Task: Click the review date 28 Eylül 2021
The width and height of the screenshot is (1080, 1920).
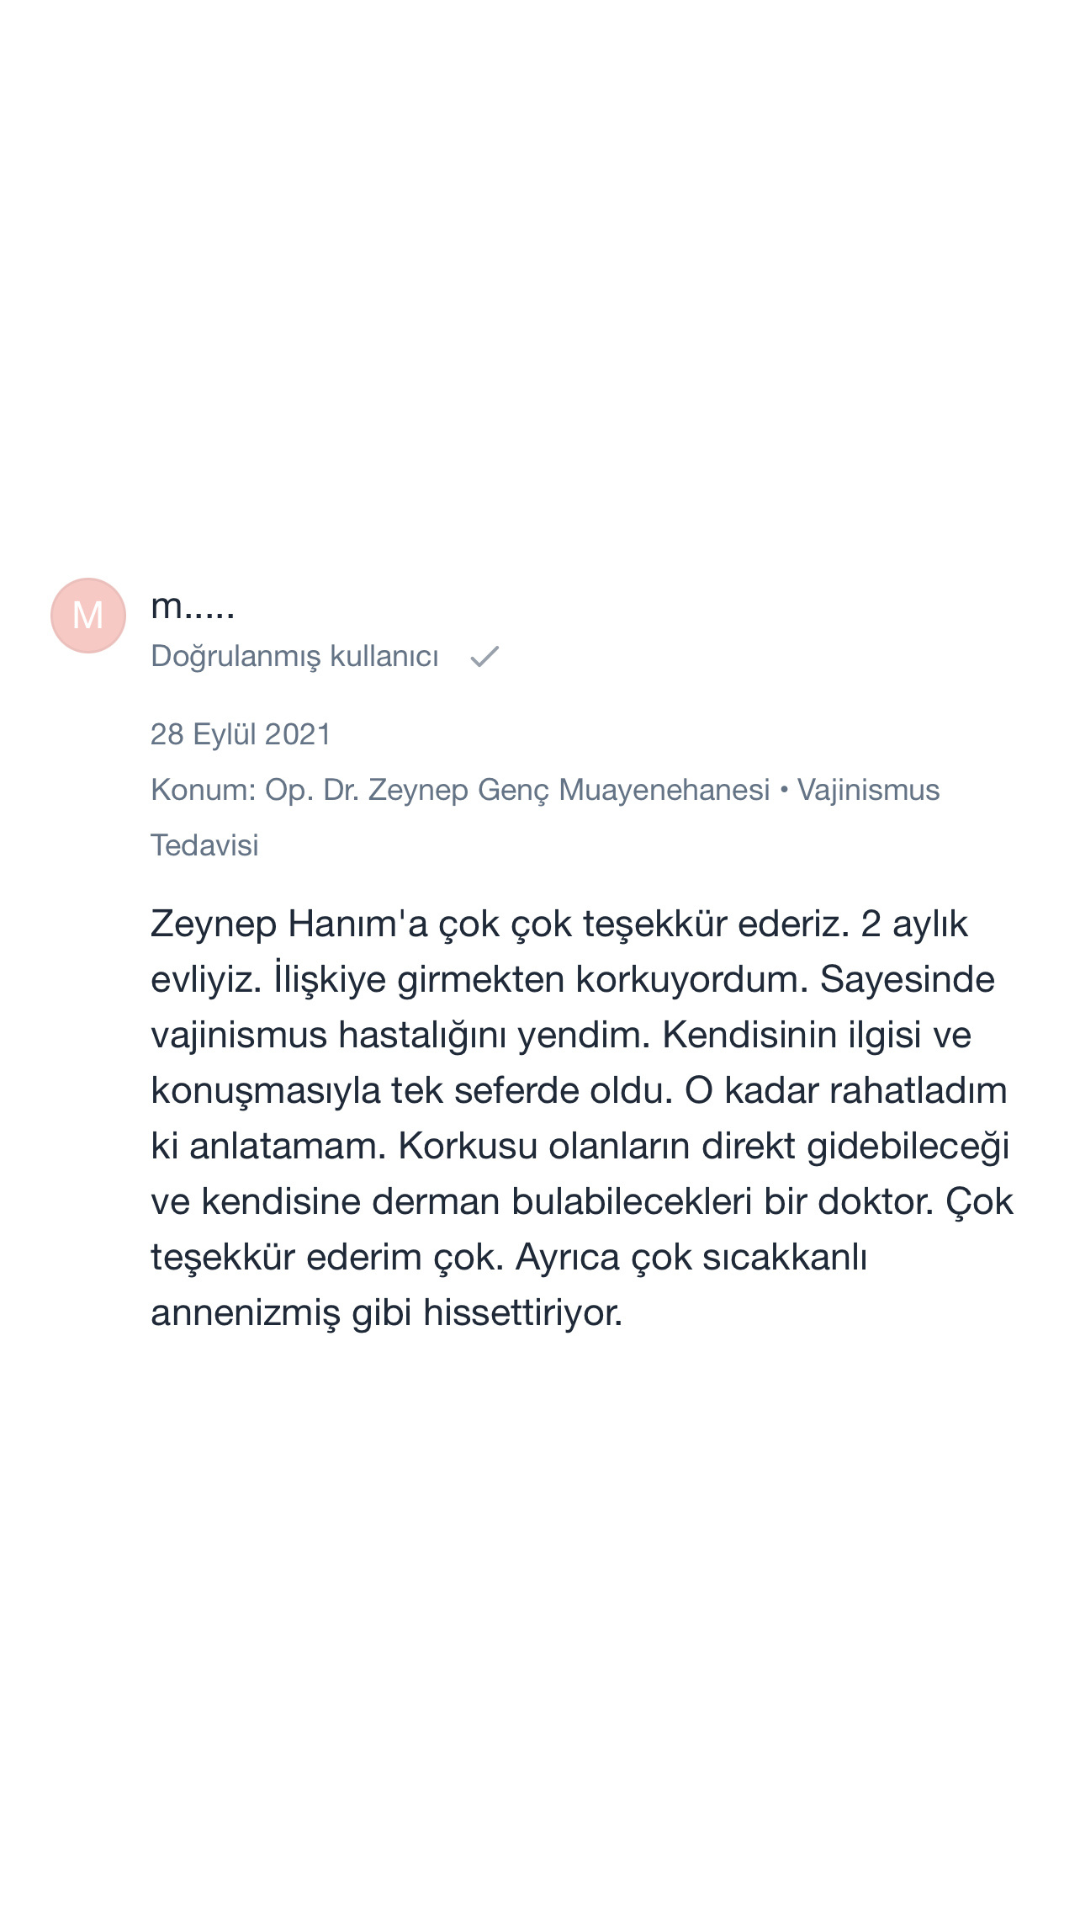Action: [240, 734]
